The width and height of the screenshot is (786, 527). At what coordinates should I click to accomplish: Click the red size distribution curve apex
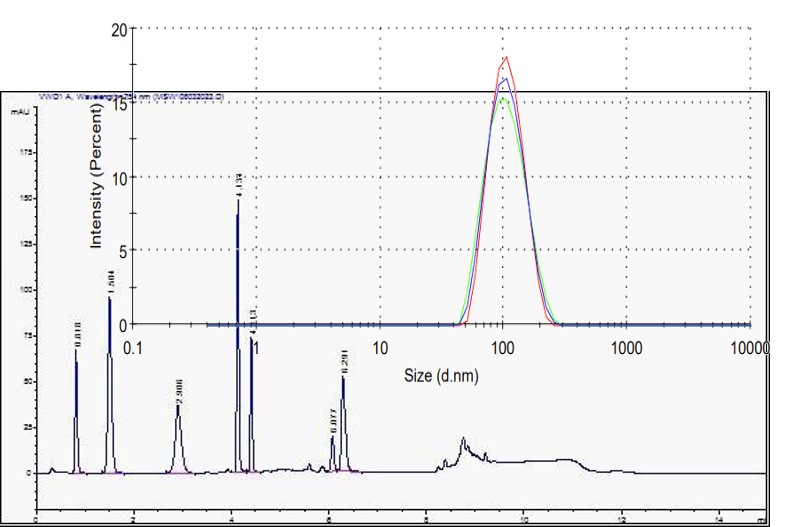pos(506,58)
